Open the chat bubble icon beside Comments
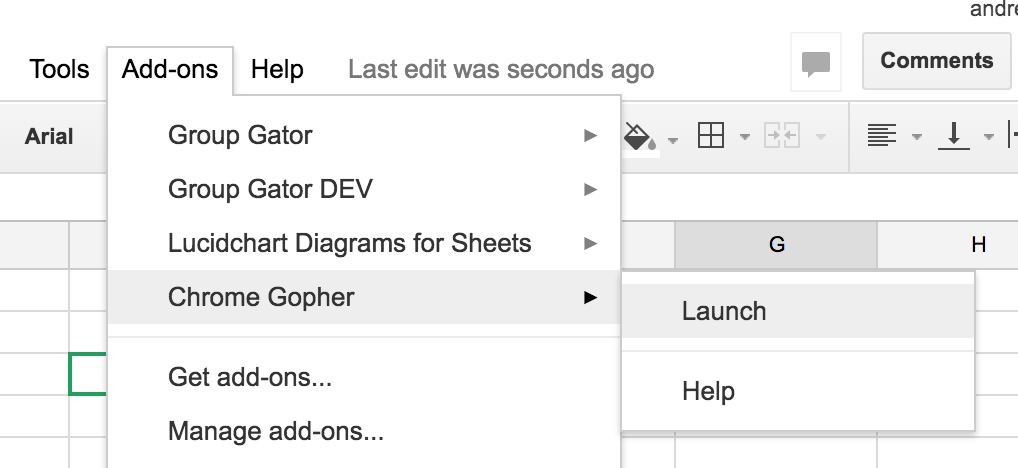Image resolution: width=1018 pixels, height=468 pixels. [816, 63]
